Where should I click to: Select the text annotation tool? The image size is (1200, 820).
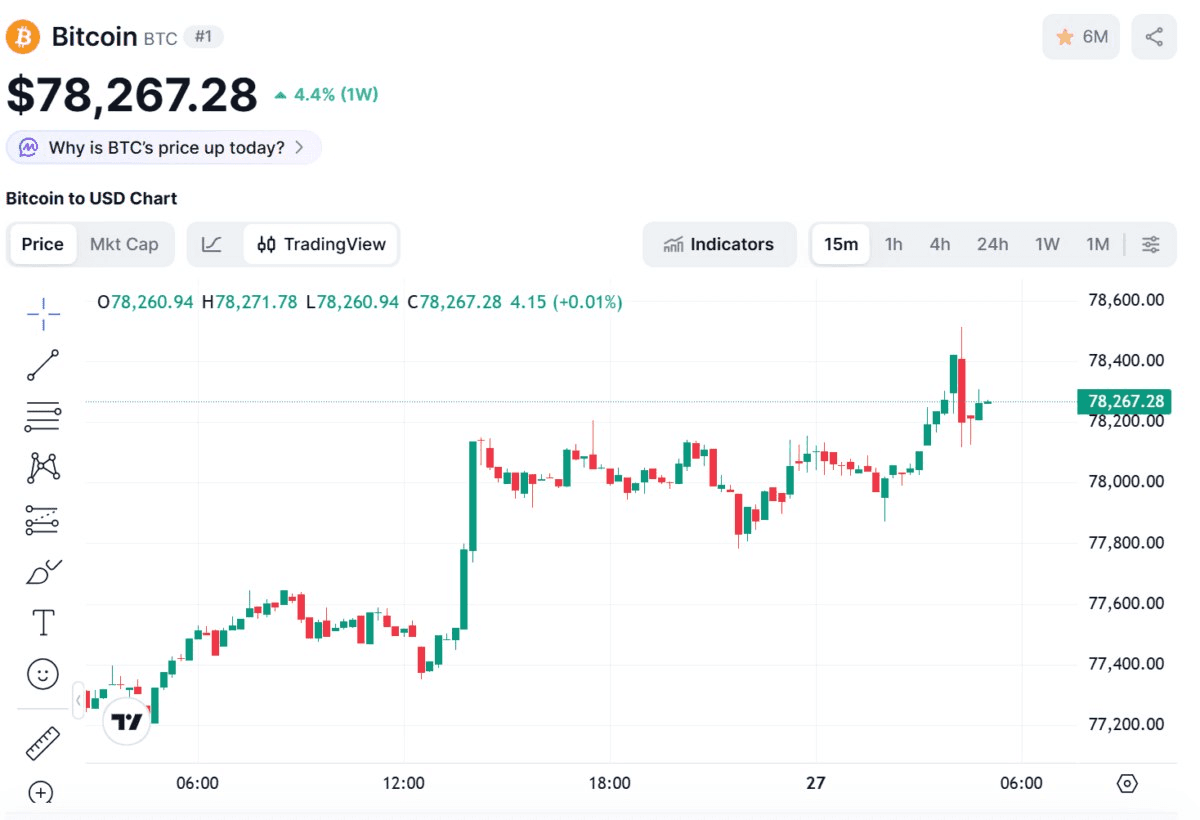pyautogui.click(x=43, y=623)
